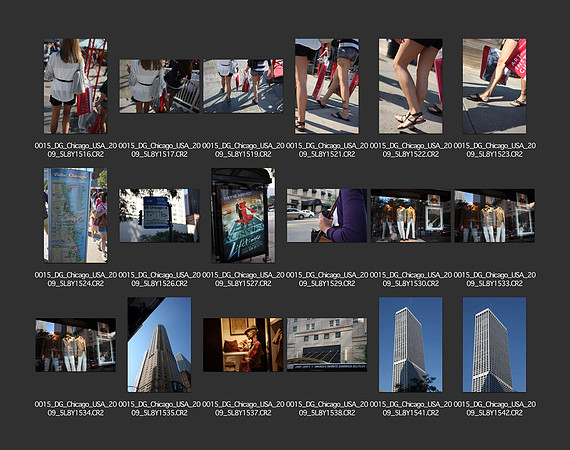
Task: Select the Chicago map thumbnail 5L8Y1524
Action: [76, 215]
